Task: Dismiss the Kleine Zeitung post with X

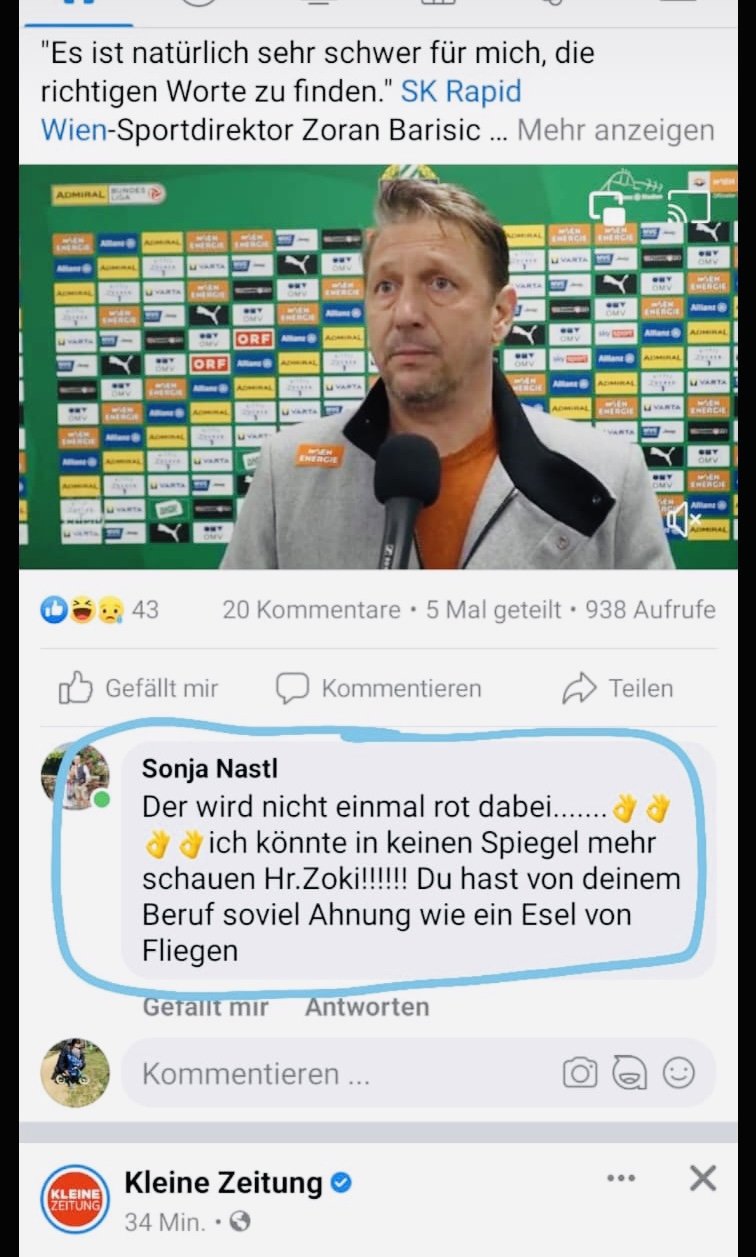Action: point(703,1179)
